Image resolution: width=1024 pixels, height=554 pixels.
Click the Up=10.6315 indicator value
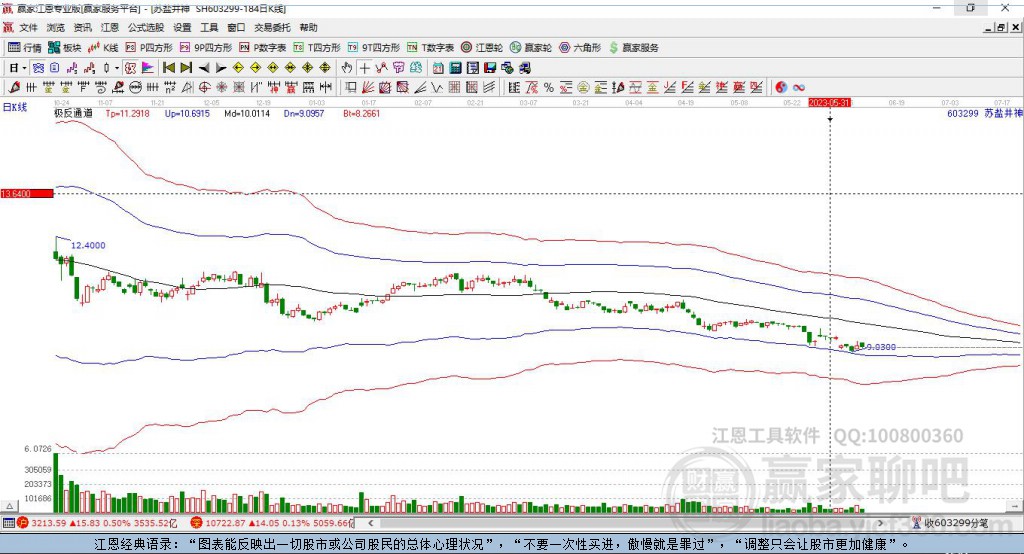(187, 113)
